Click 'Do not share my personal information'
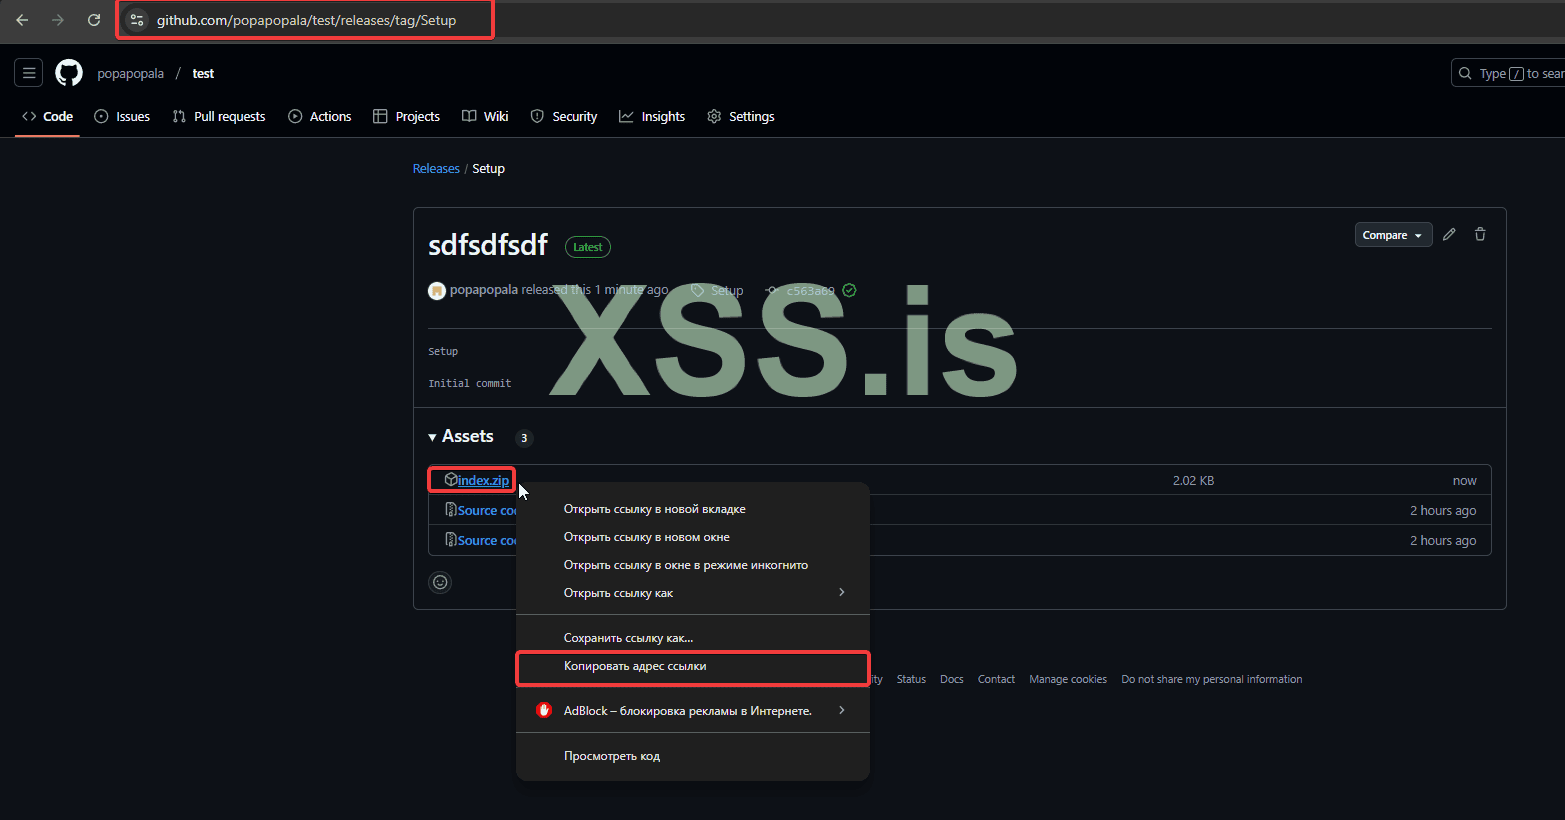Image resolution: width=1565 pixels, height=820 pixels. (x=1212, y=679)
